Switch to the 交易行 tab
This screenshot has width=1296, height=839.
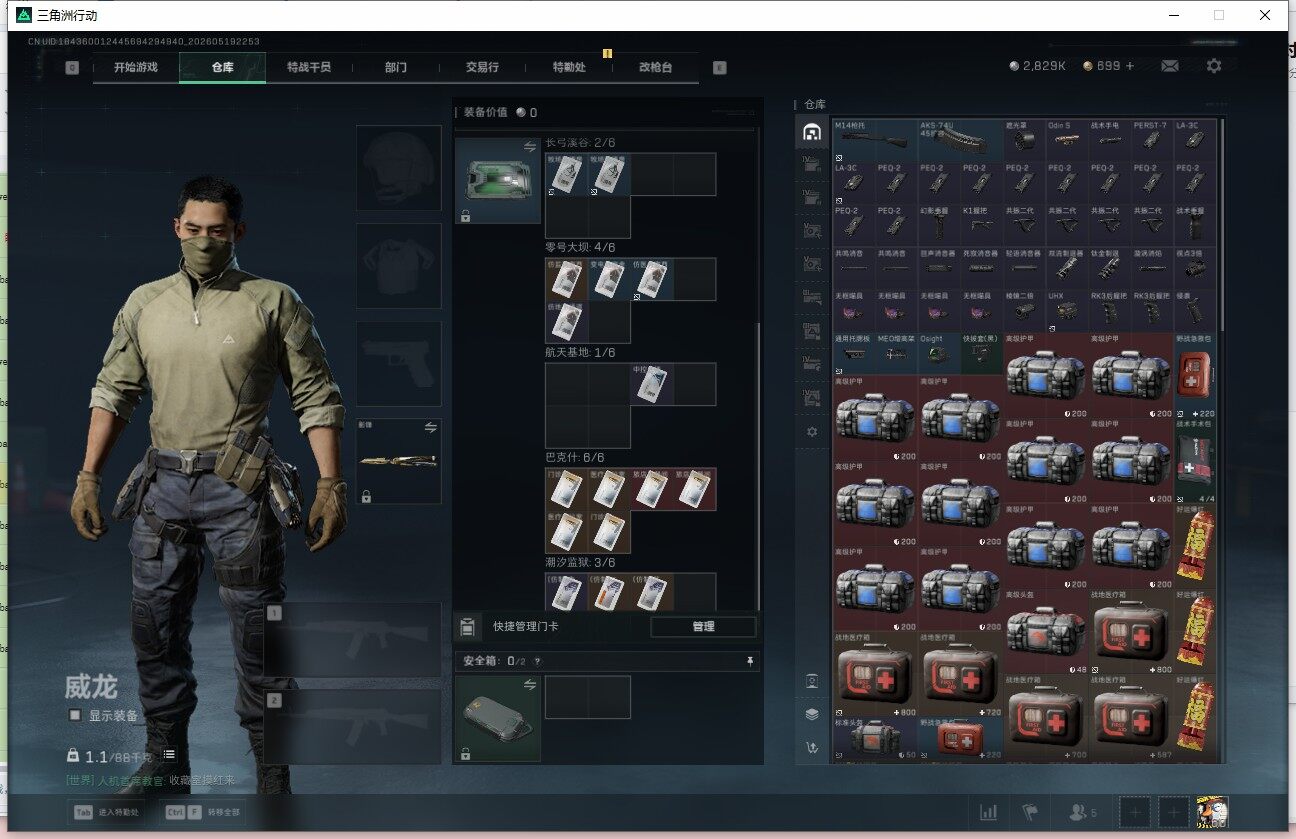482,67
